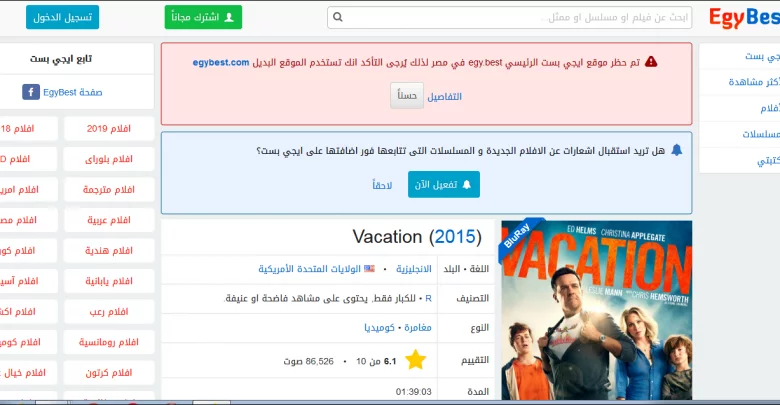
Task: Choose لاحقاً to postpone notifications
Action: click(x=382, y=185)
